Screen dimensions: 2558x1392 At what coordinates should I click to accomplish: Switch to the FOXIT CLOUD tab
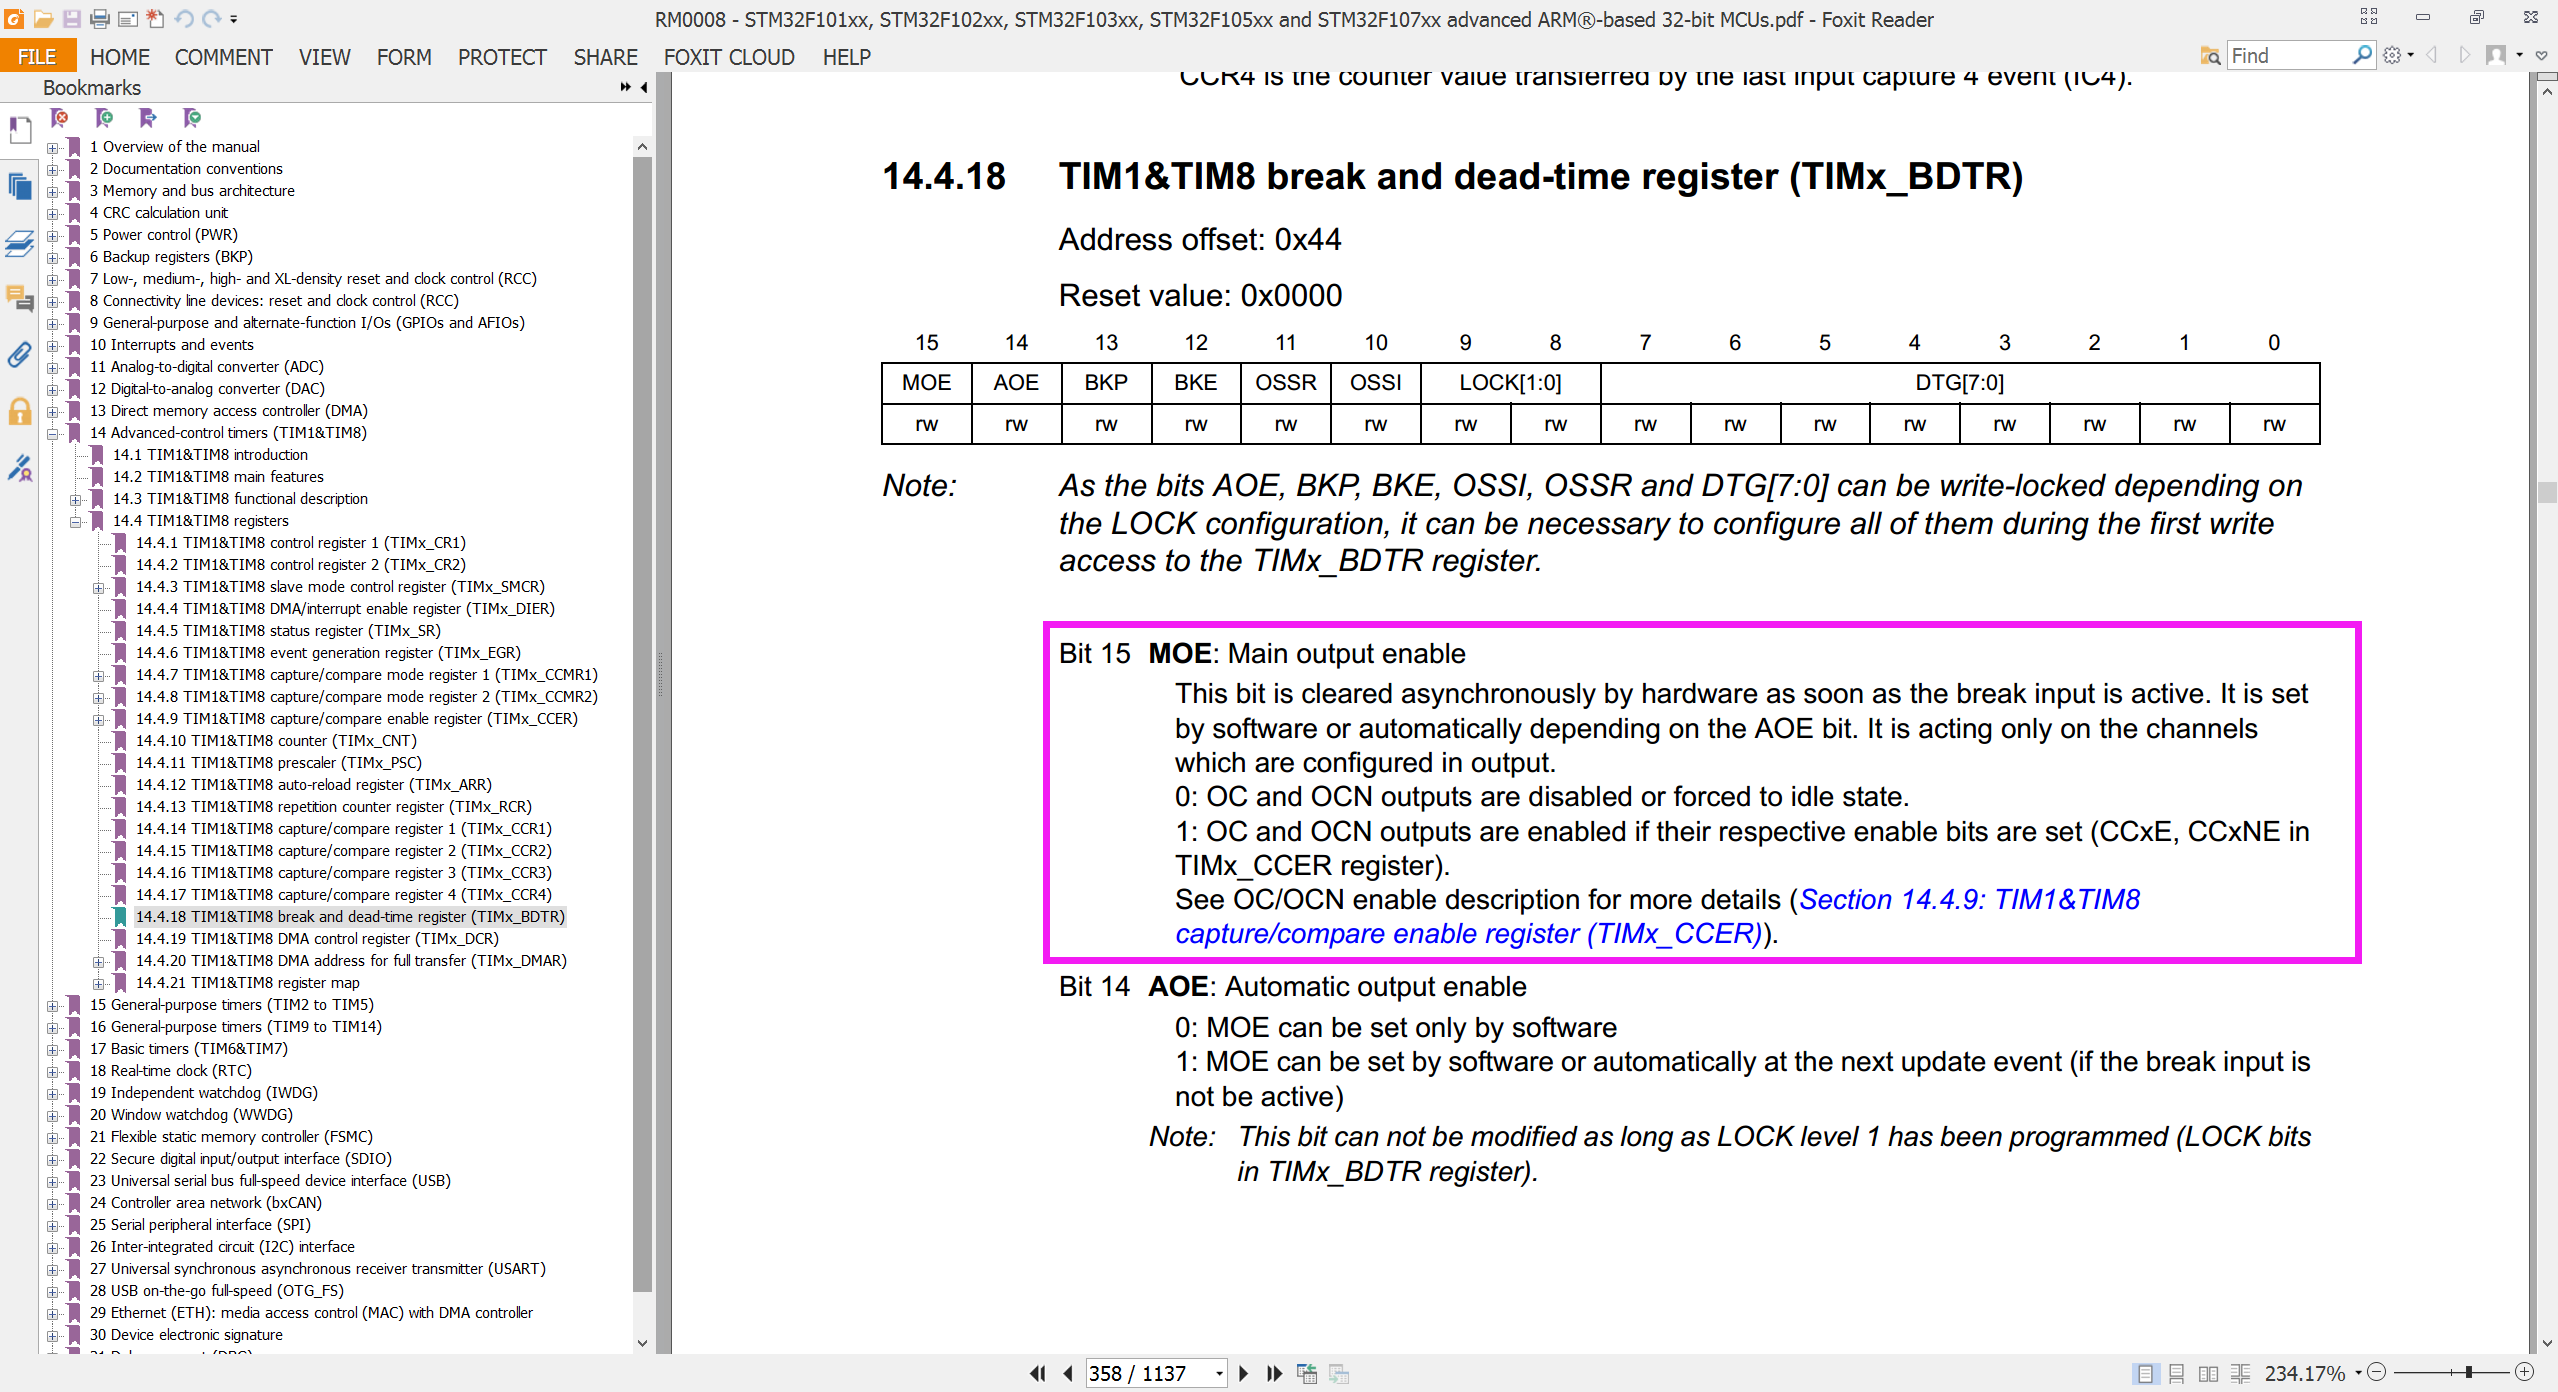click(x=729, y=57)
